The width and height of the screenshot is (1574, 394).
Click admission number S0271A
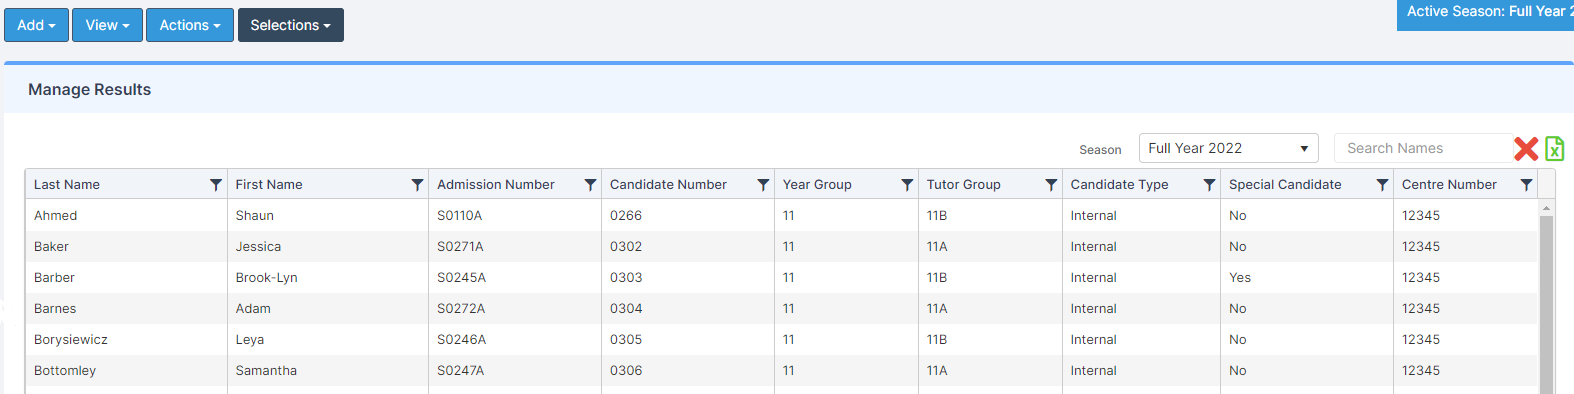(460, 247)
